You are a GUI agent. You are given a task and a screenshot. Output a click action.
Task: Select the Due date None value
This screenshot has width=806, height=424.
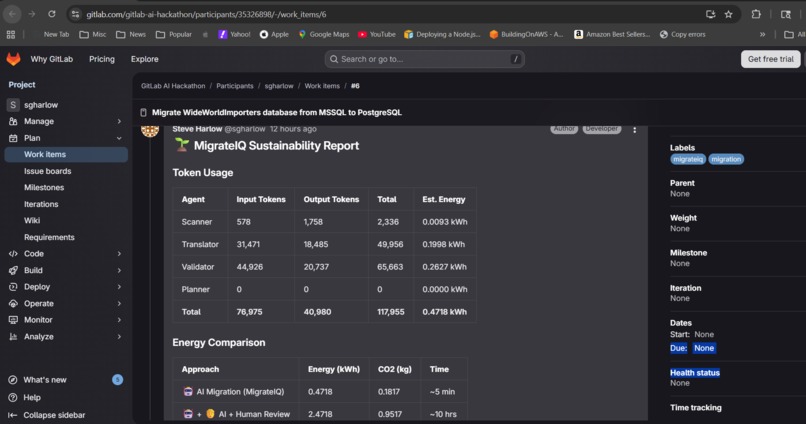pos(704,348)
